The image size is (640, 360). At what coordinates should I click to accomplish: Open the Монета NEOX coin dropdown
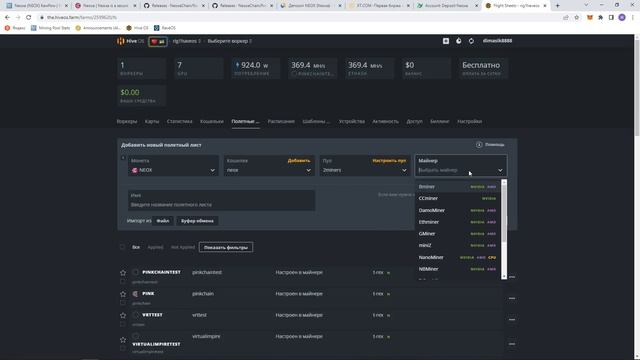(173, 166)
